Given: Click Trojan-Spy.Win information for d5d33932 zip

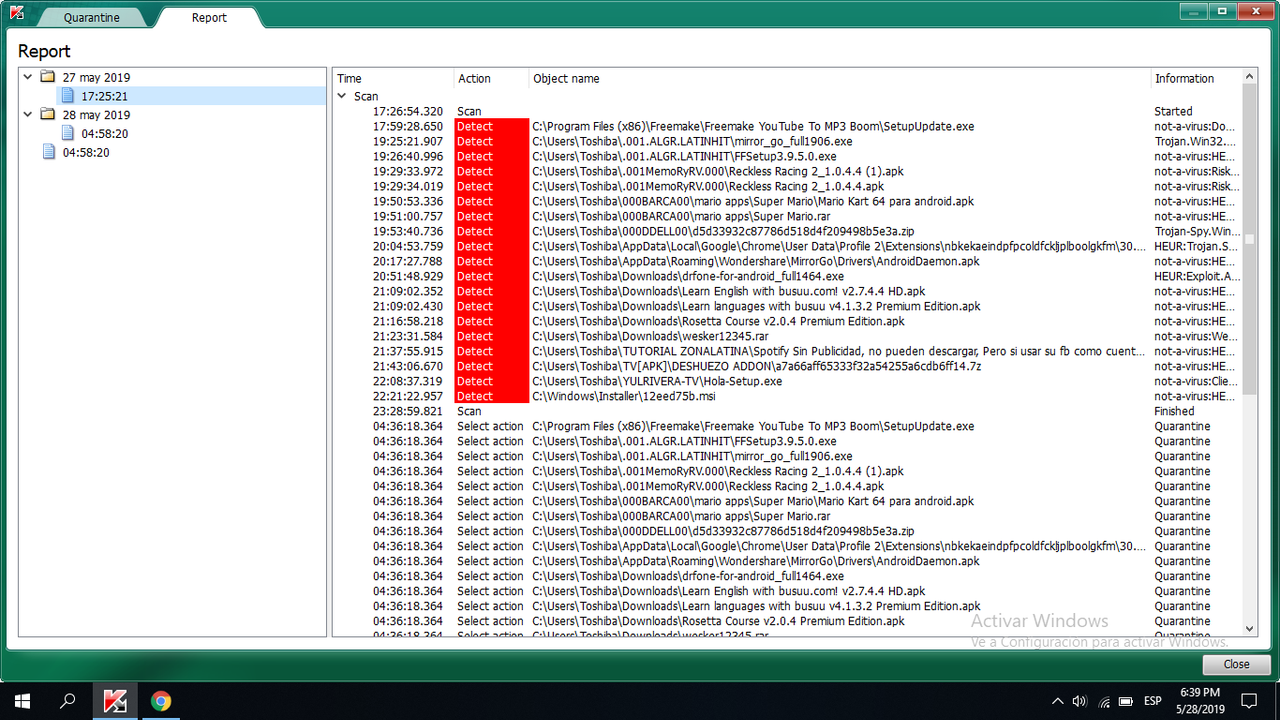Looking at the screenshot, I should coord(1197,231).
